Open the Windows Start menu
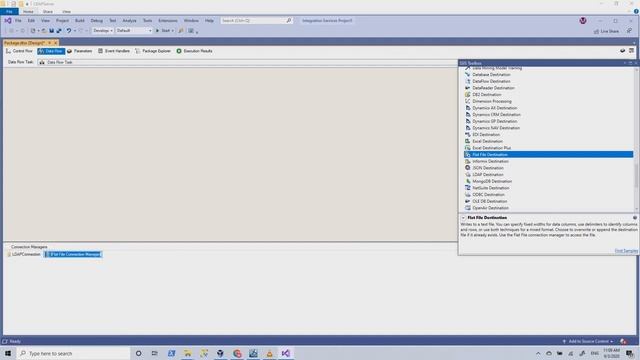The width and height of the screenshot is (640, 360). 8,353
